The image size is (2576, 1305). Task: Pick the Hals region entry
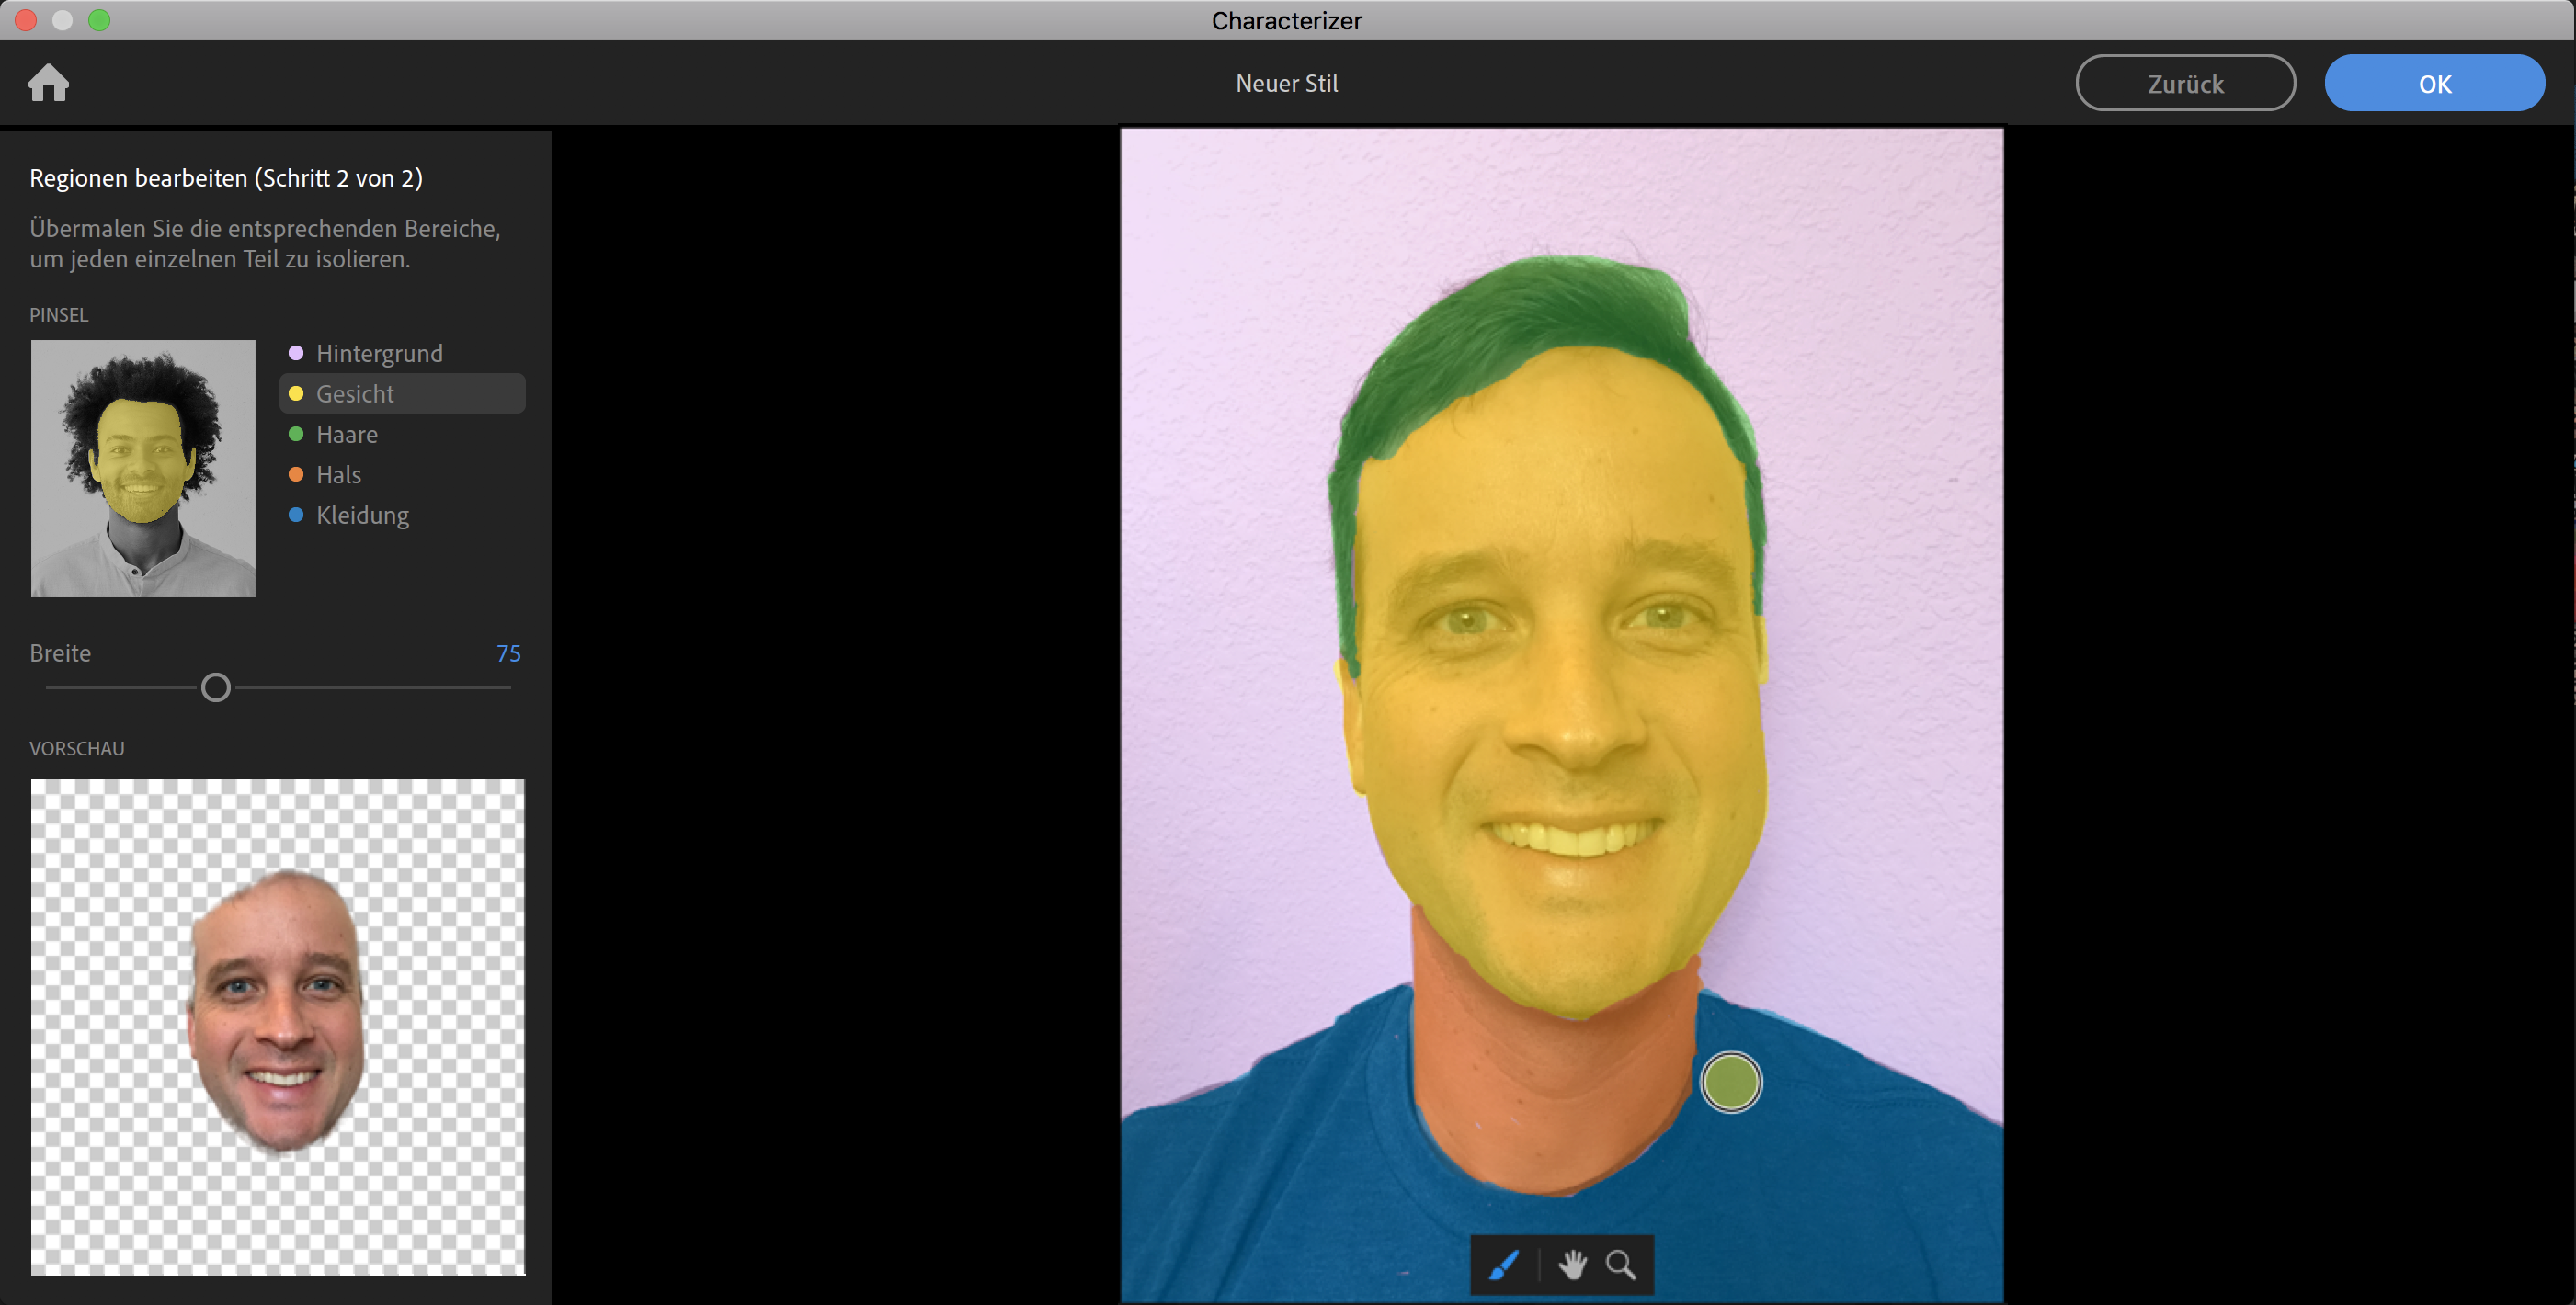(339, 475)
